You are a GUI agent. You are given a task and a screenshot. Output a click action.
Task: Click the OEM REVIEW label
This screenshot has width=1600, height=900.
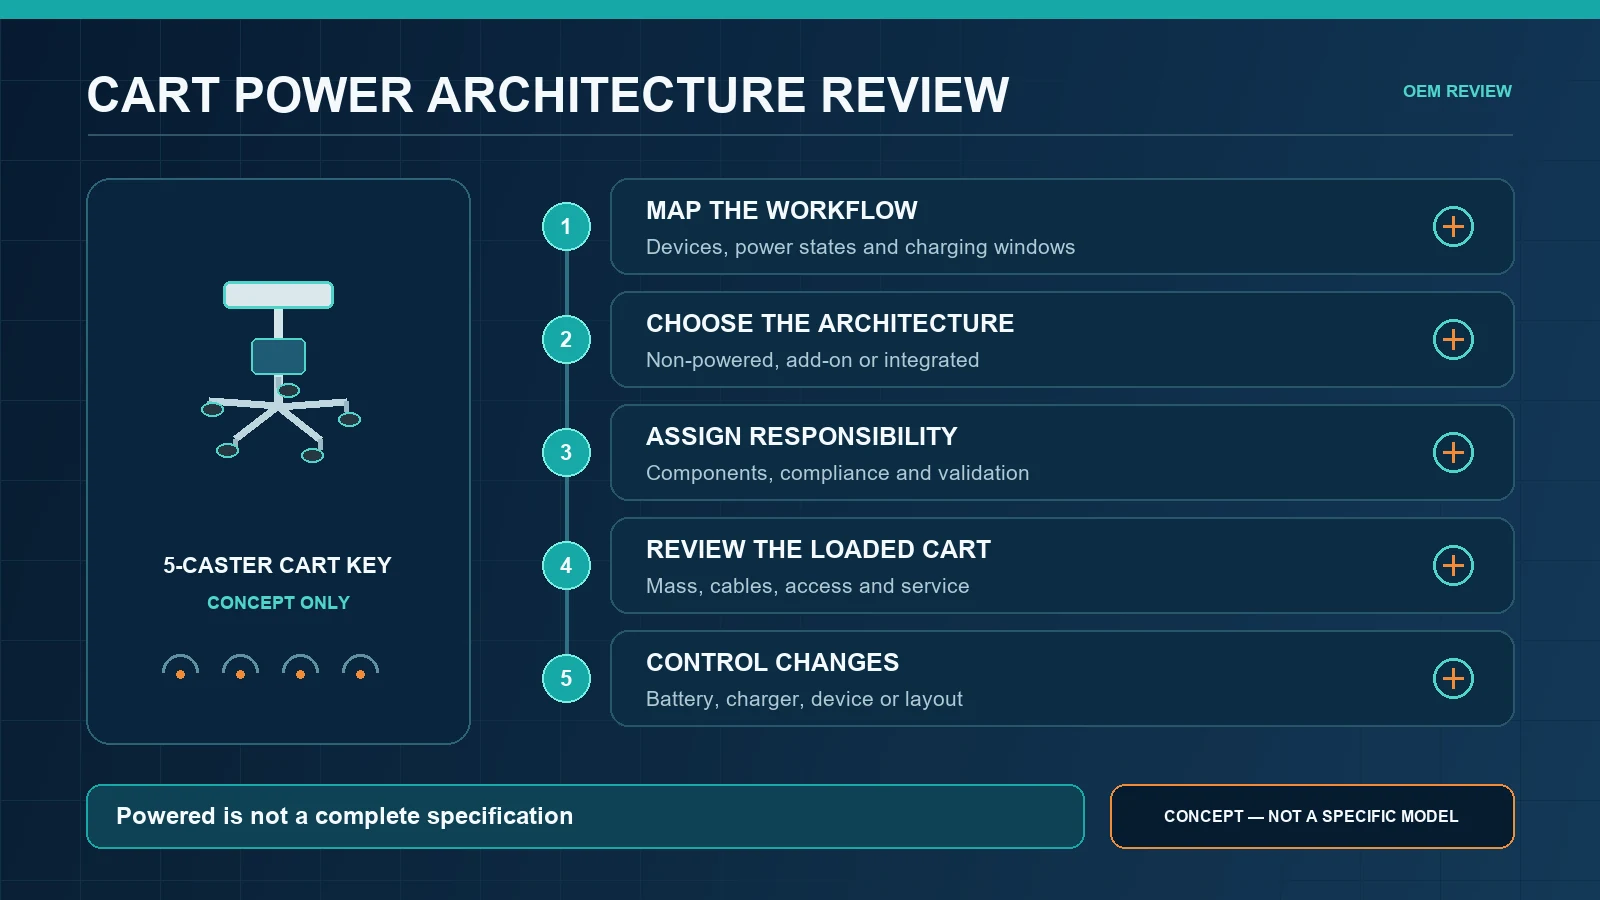tap(1457, 91)
